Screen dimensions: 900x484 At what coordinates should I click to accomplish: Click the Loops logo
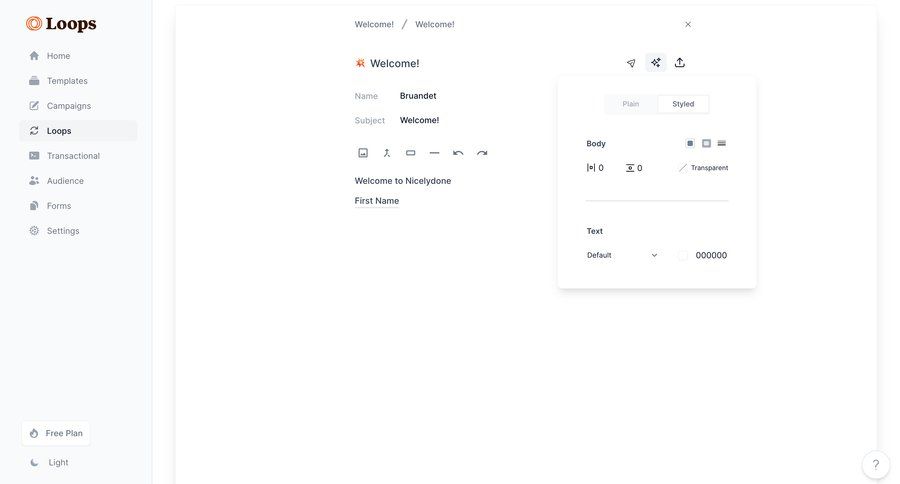click(x=61, y=24)
